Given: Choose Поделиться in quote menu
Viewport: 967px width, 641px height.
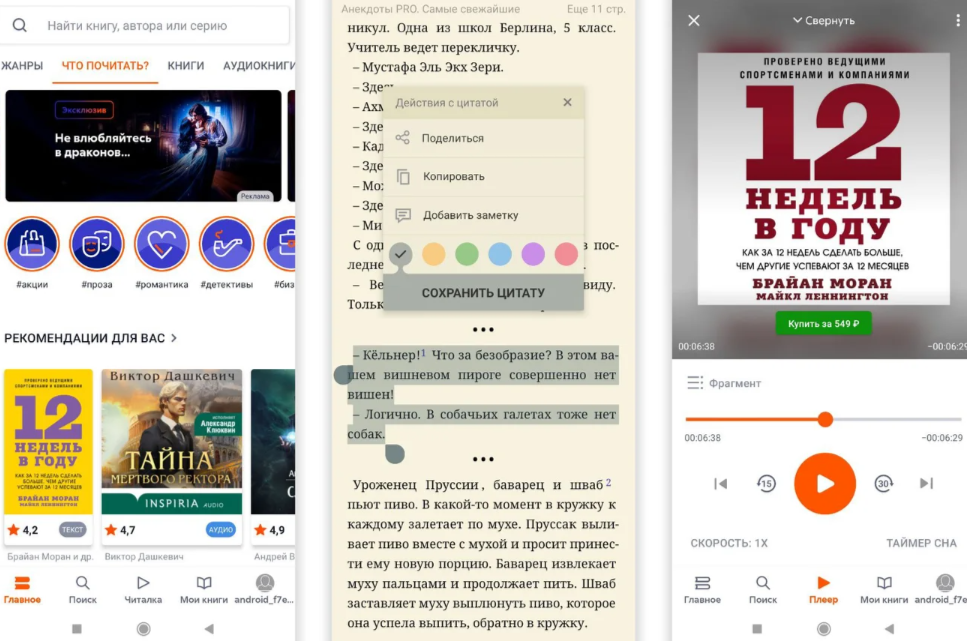Looking at the screenshot, I should (484, 138).
